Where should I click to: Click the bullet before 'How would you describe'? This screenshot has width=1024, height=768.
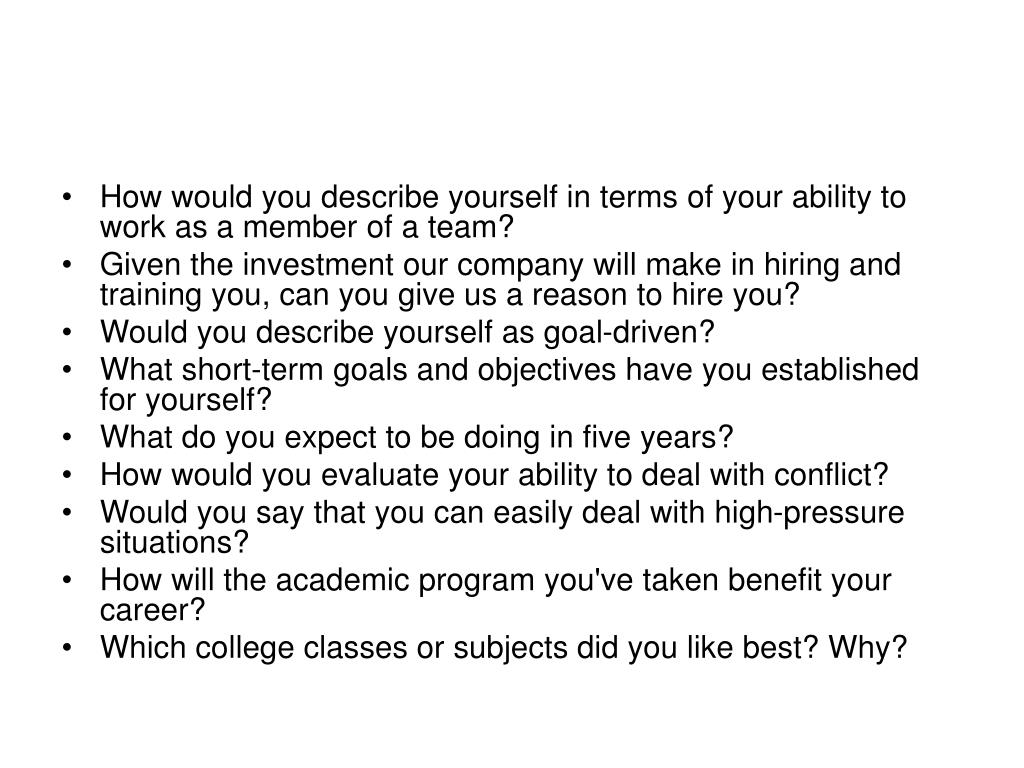coord(67,197)
